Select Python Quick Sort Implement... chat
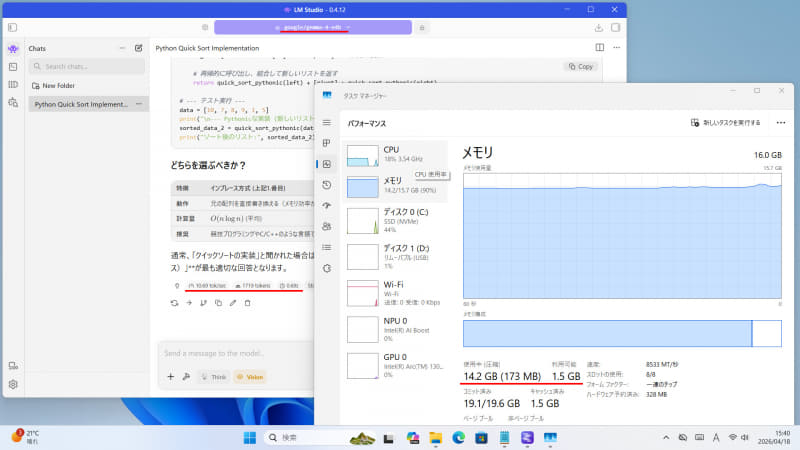800x450 pixels. tap(88, 104)
